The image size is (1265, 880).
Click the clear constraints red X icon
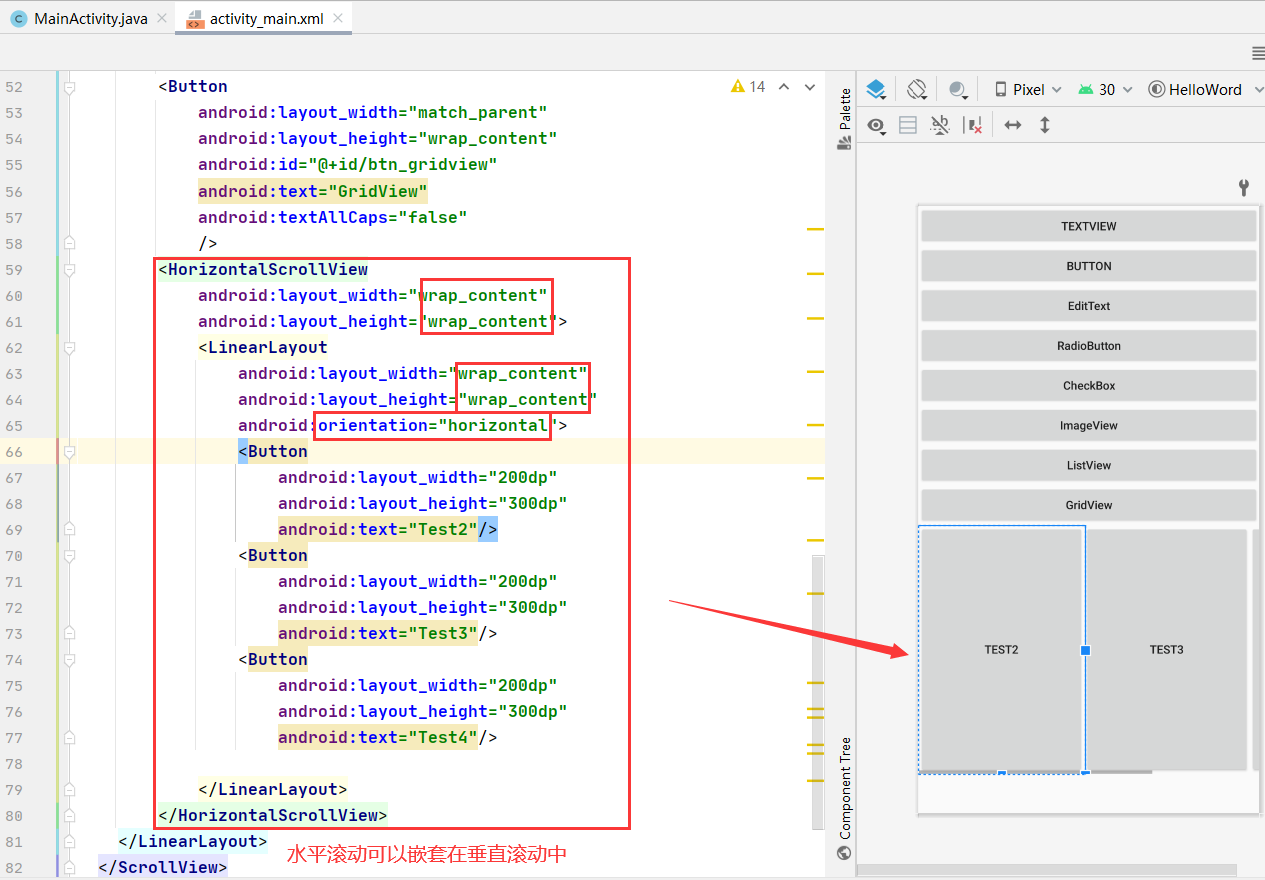coord(972,125)
